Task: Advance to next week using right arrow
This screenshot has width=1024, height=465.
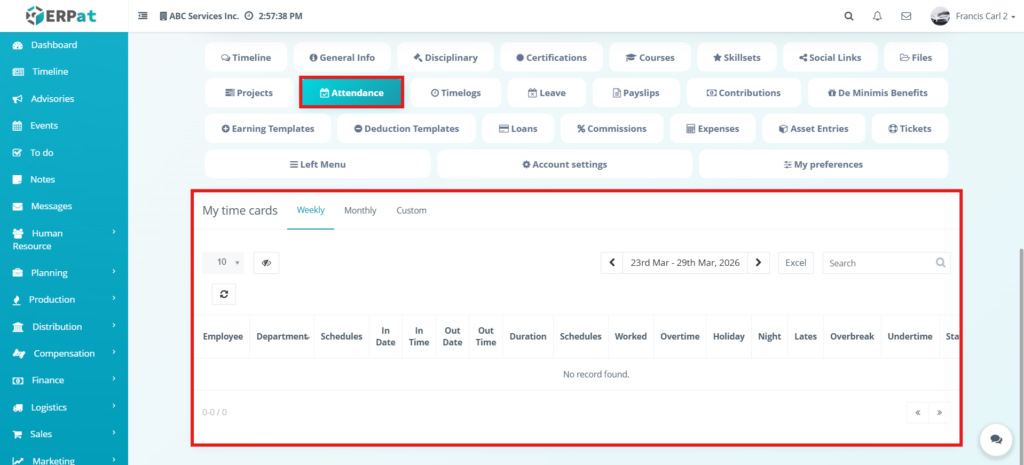Action: coord(759,263)
